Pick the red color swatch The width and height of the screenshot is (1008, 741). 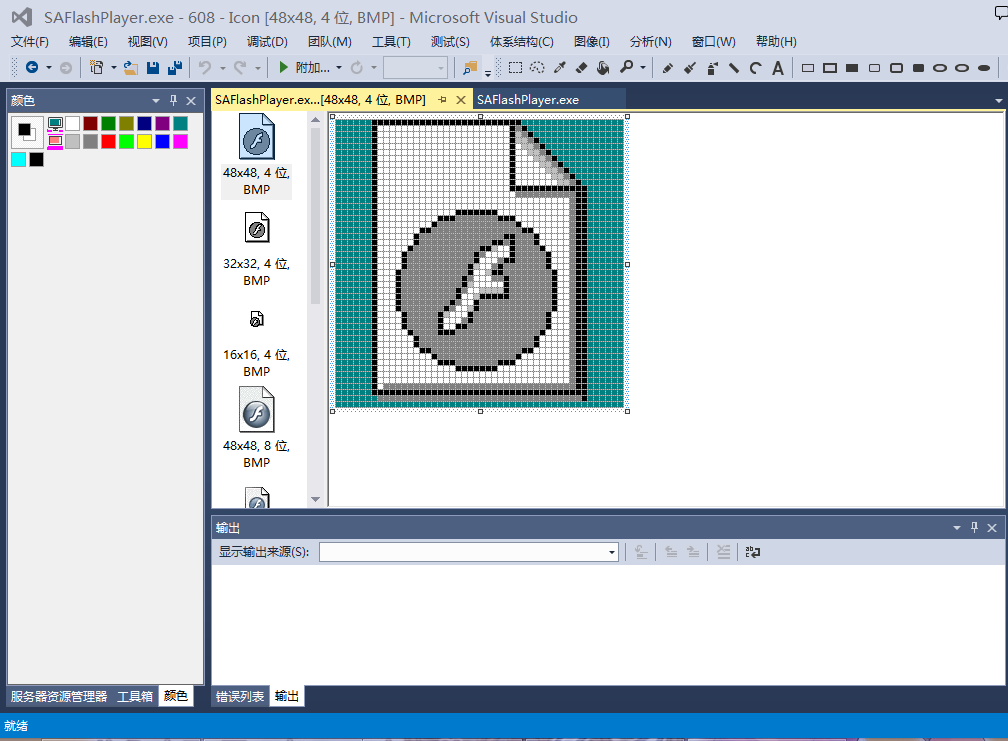tap(109, 141)
